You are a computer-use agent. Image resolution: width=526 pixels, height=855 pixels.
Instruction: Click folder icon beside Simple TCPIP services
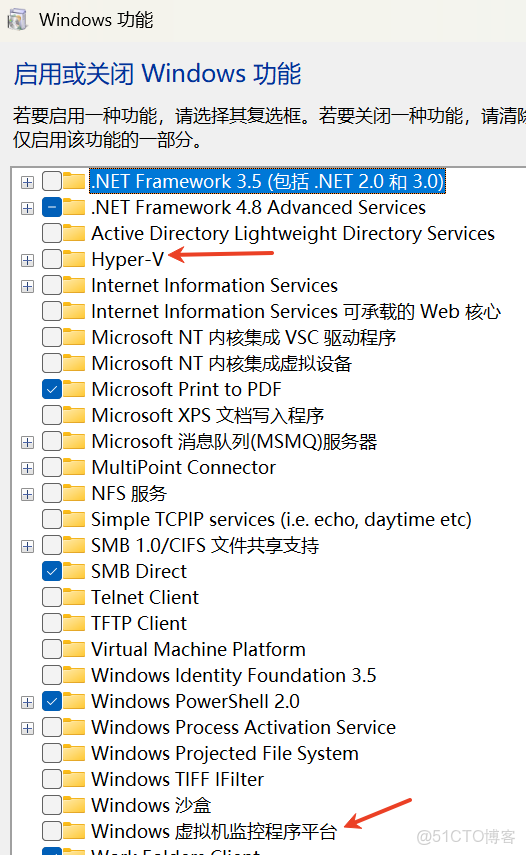(74, 519)
